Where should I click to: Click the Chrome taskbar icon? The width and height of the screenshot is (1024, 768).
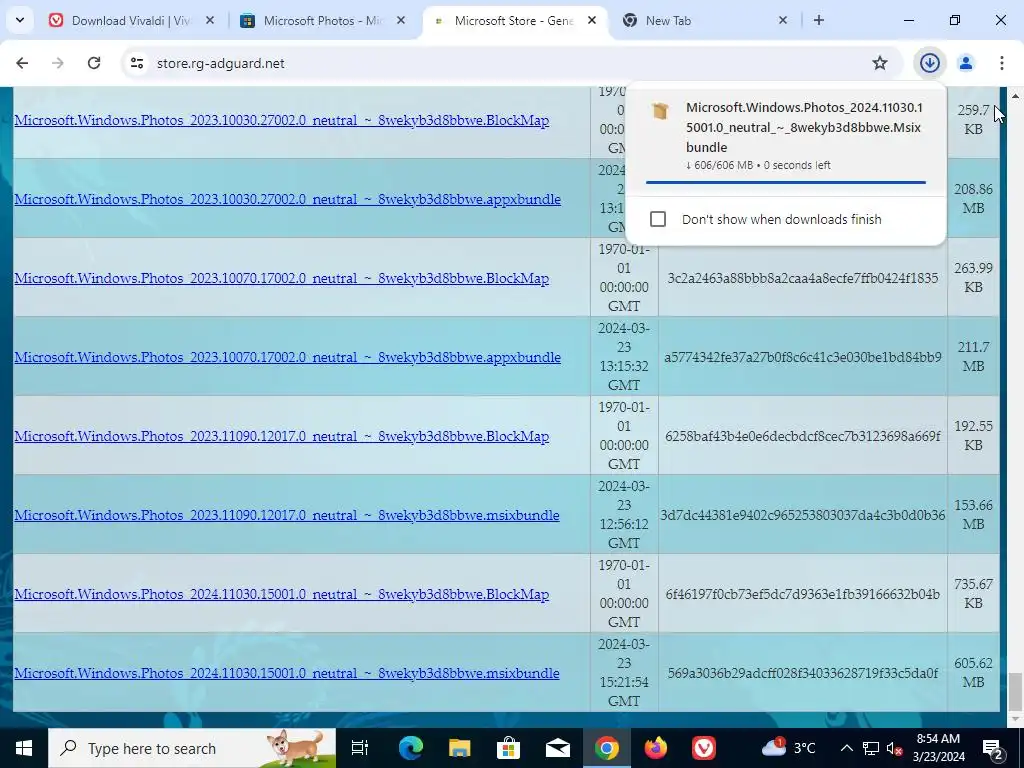606,748
